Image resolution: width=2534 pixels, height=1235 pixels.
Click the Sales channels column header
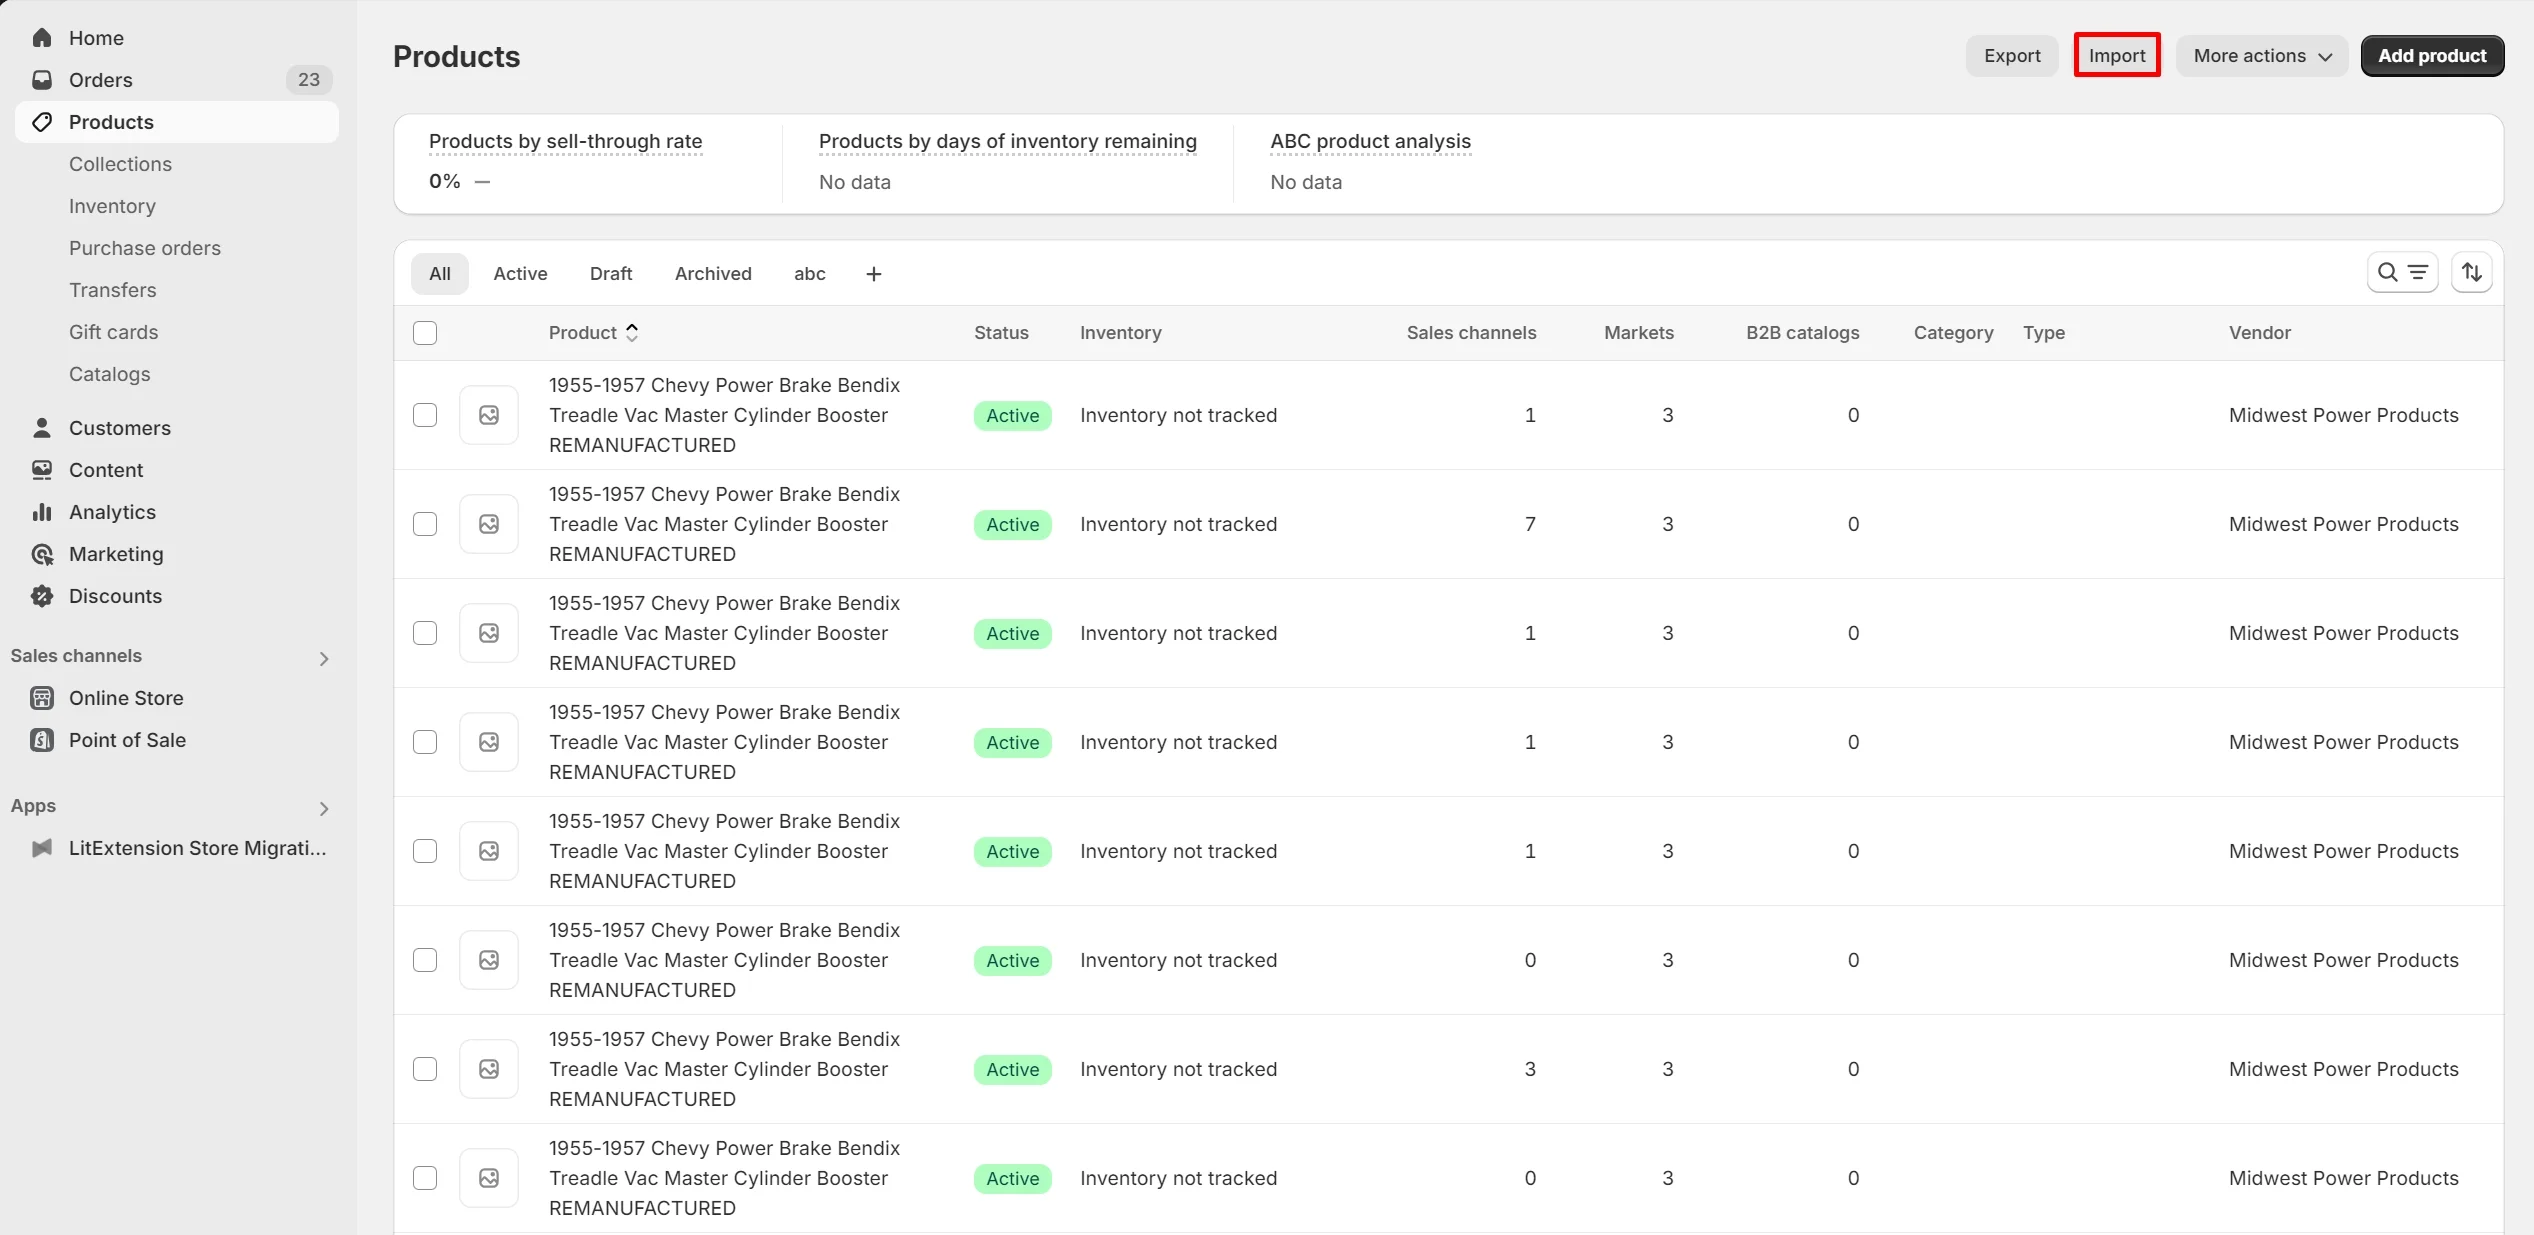coord(1472,333)
